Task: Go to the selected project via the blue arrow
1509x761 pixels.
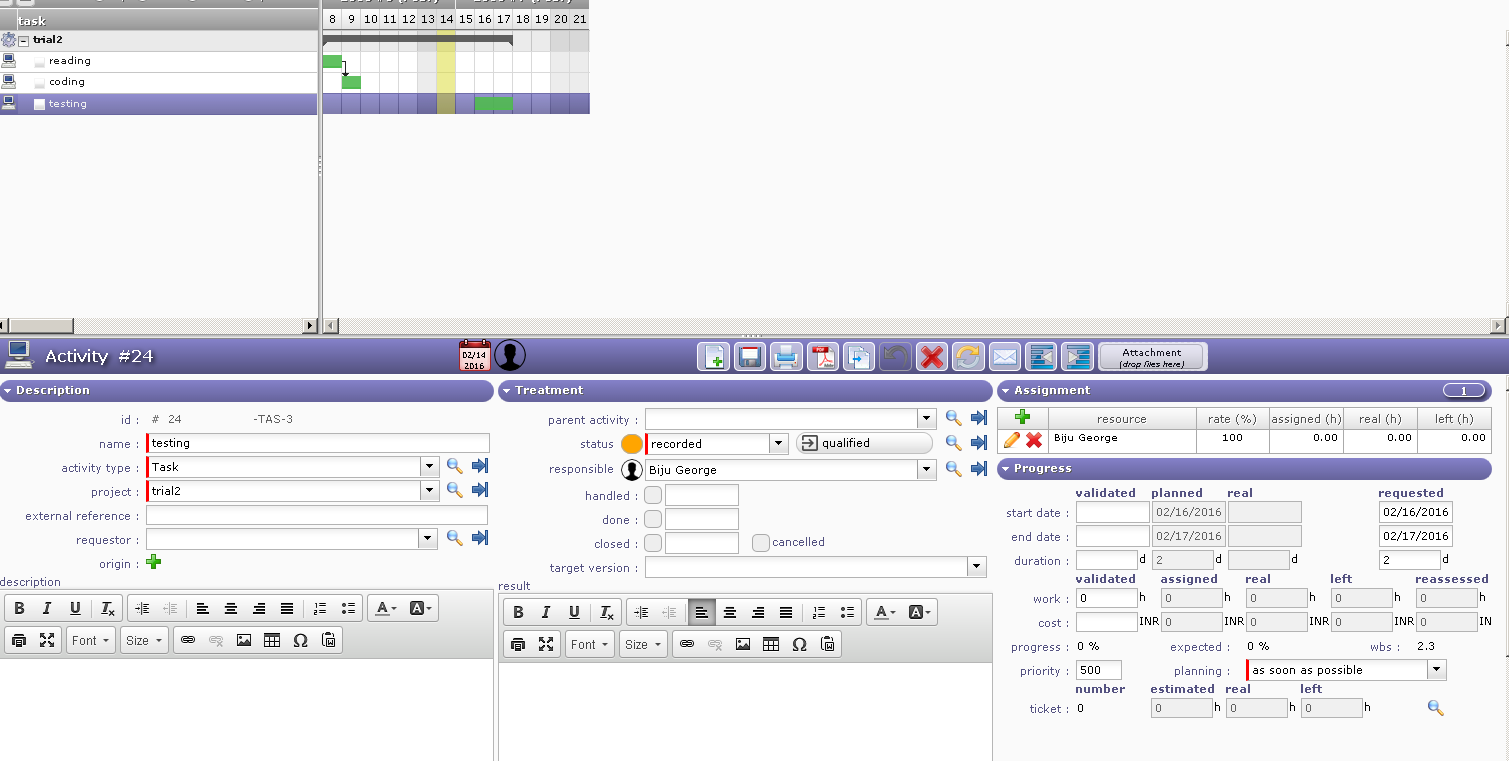Action: [480, 490]
